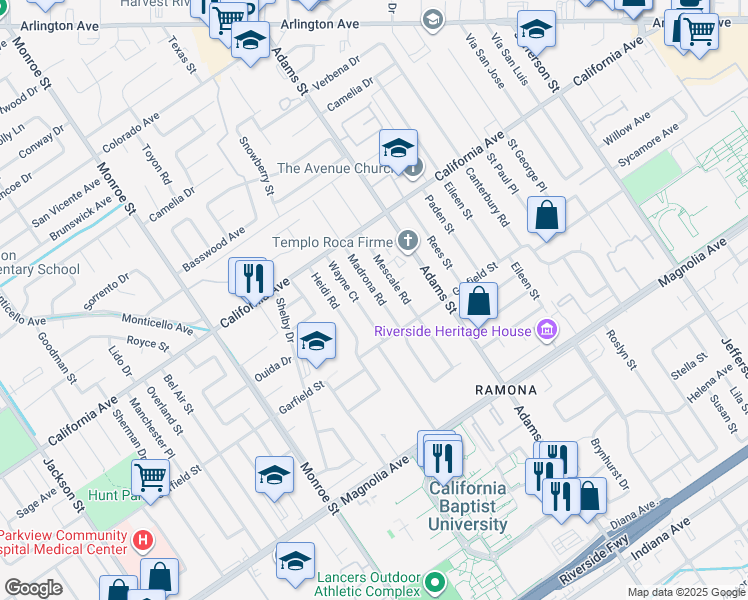The height and width of the screenshot is (600, 748).
Task: Click the Verbena Dr street label
Action: pos(336,73)
